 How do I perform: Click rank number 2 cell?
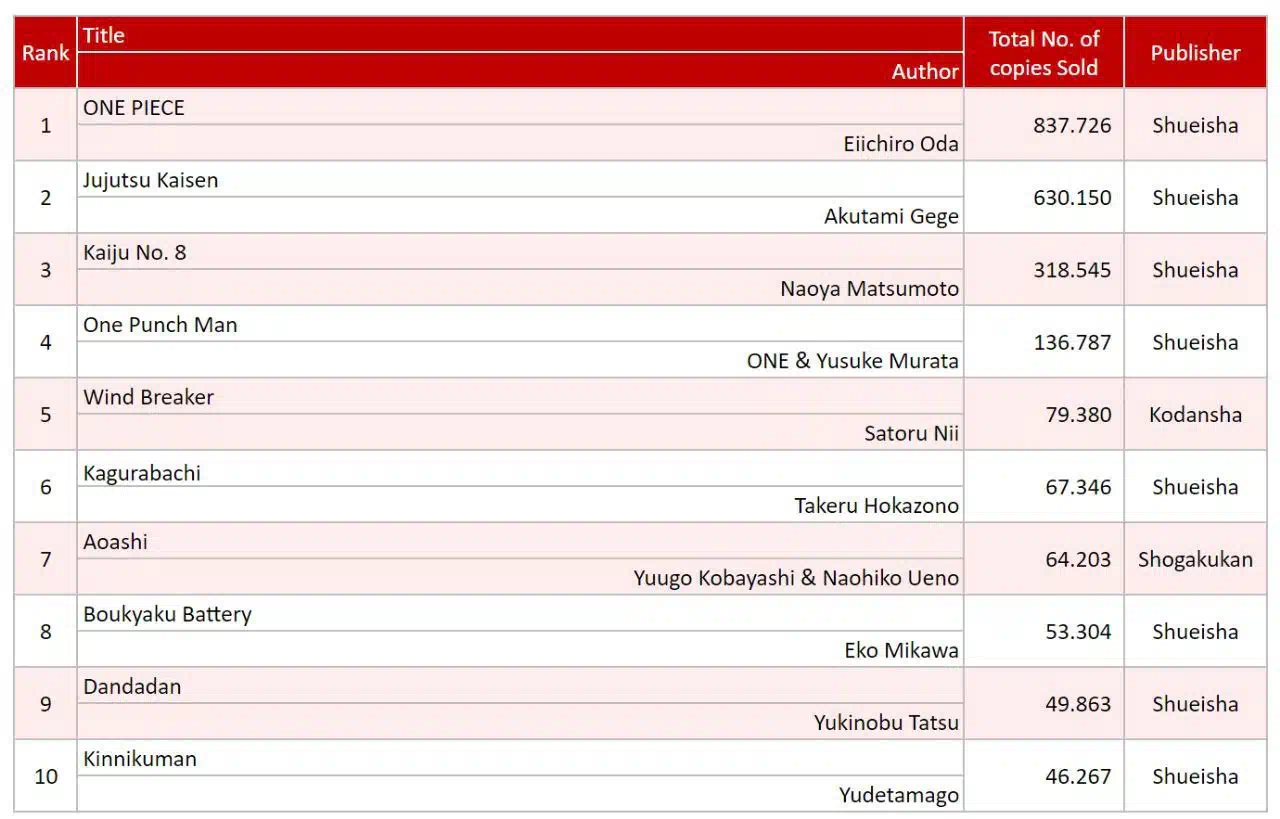coord(45,197)
